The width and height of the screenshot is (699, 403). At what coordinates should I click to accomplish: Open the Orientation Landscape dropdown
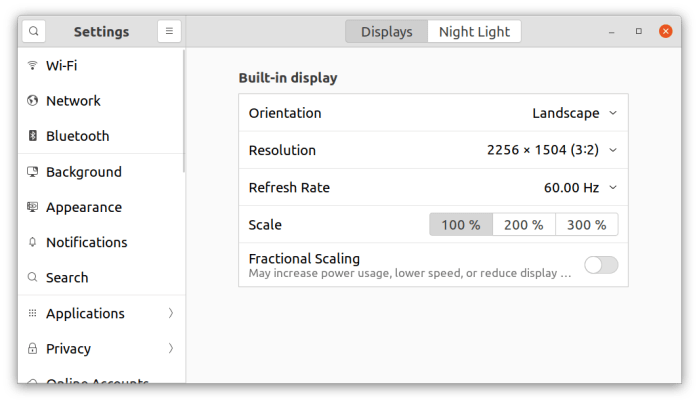pos(574,113)
